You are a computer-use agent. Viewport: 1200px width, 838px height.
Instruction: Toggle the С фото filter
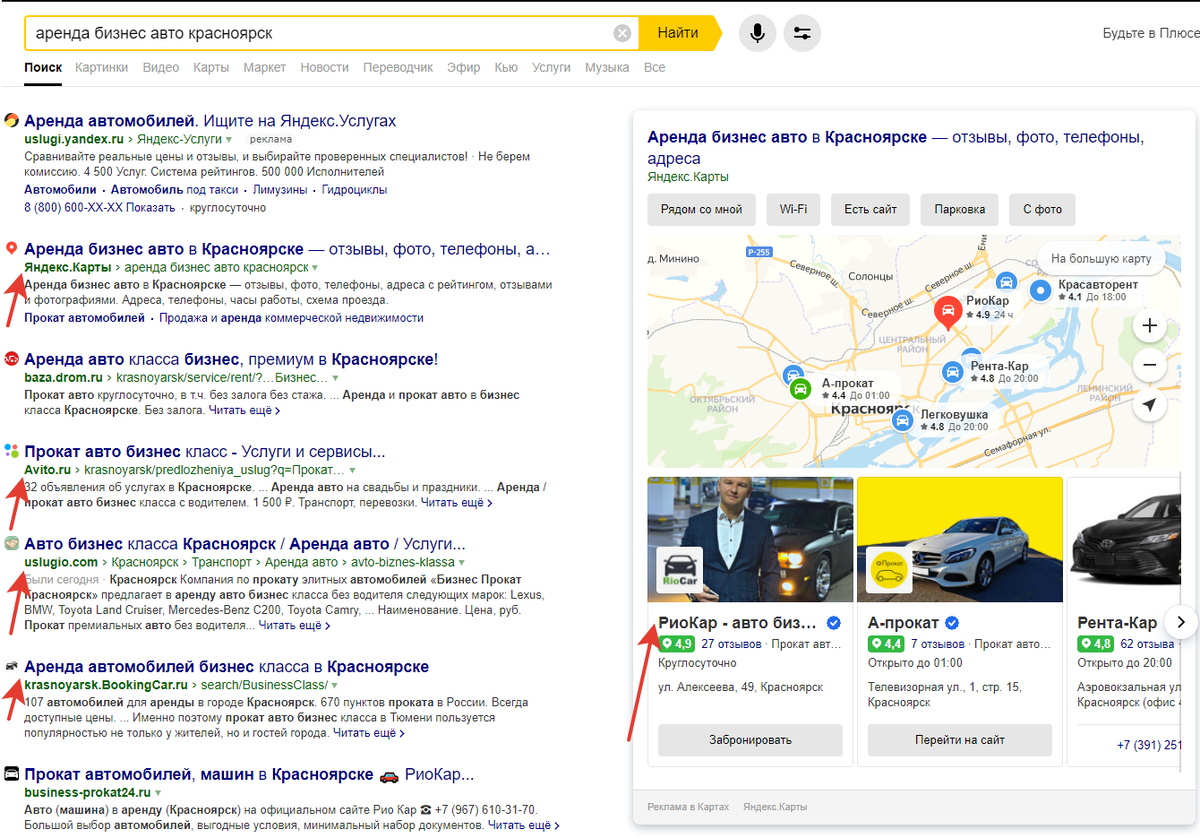click(x=1042, y=210)
